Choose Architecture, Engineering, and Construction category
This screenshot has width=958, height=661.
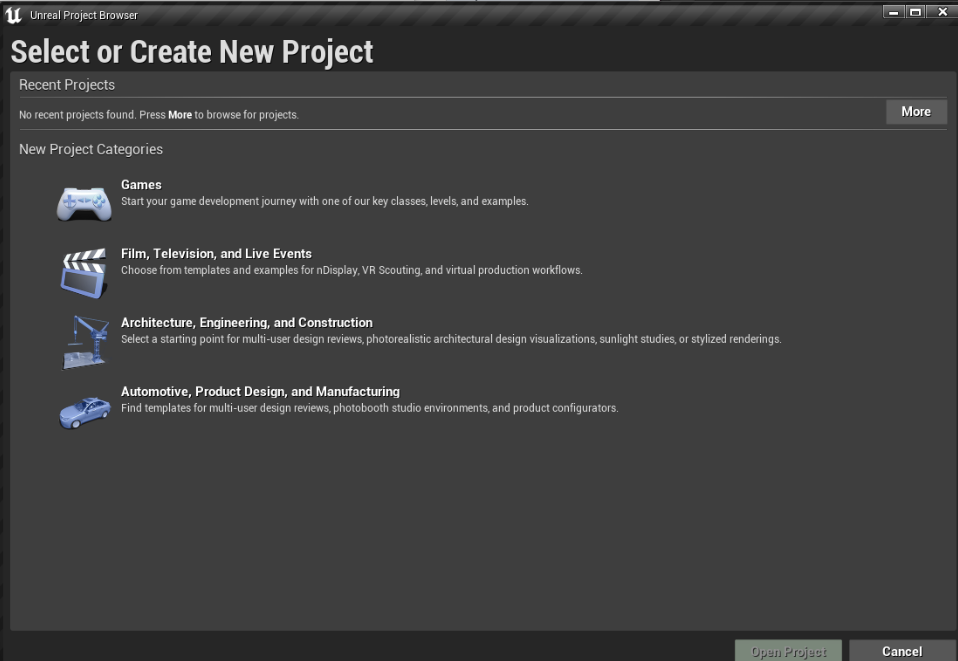(x=247, y=323)
